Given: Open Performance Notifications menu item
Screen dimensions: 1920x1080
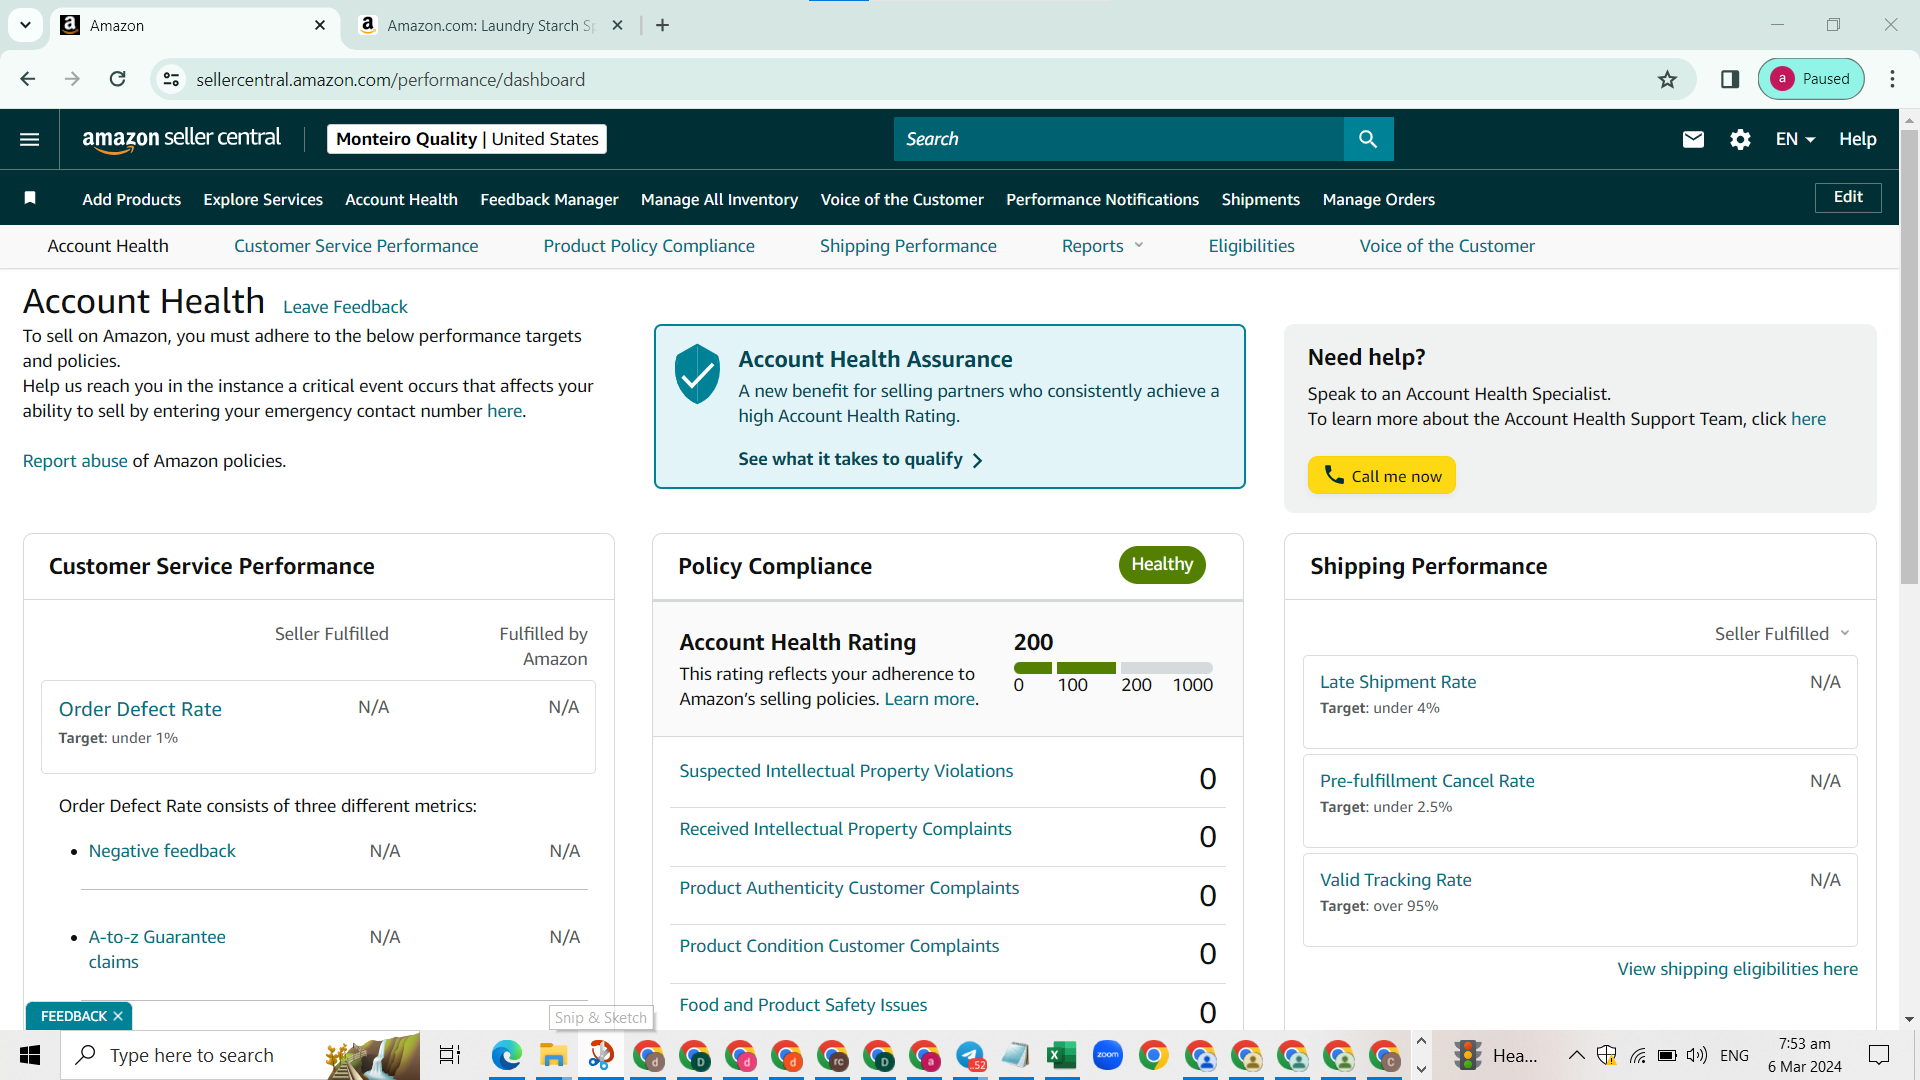Looking at the screenshot, I should [1102, 199].
